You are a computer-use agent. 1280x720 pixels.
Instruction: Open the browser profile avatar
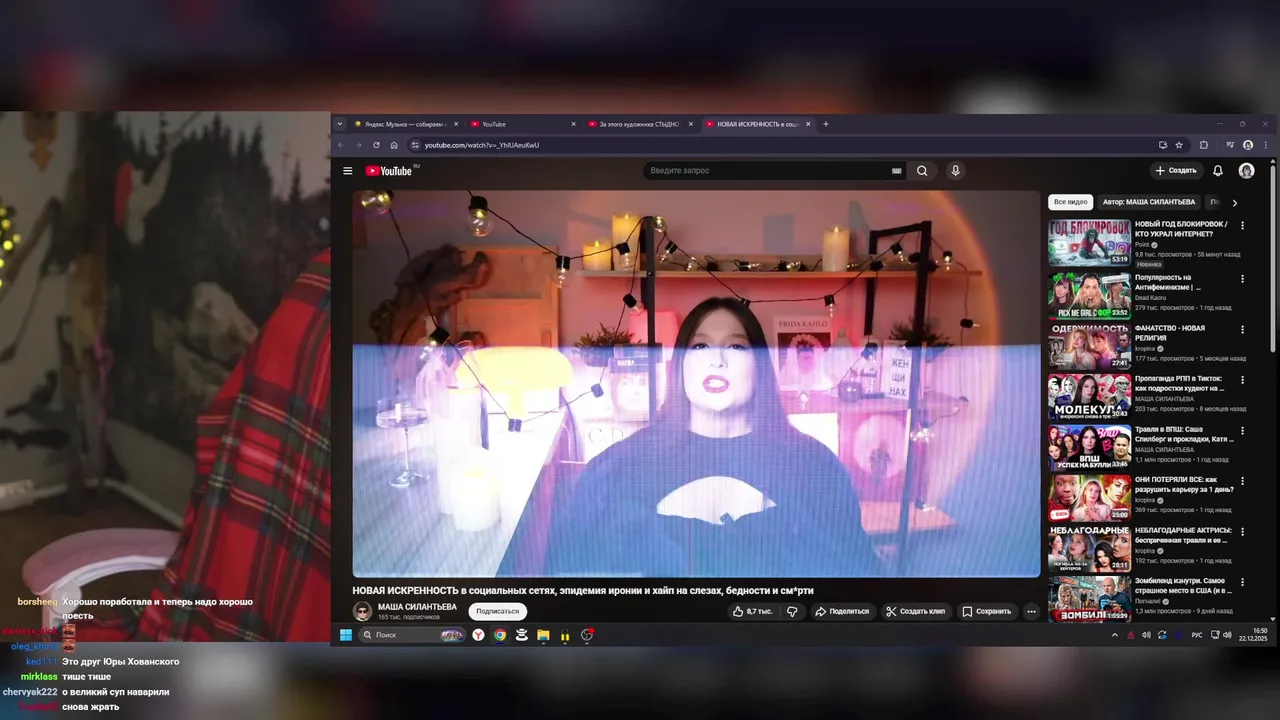(1248, 145)
